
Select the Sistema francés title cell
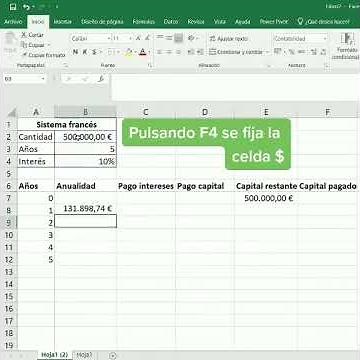click(x=67, y=124)
